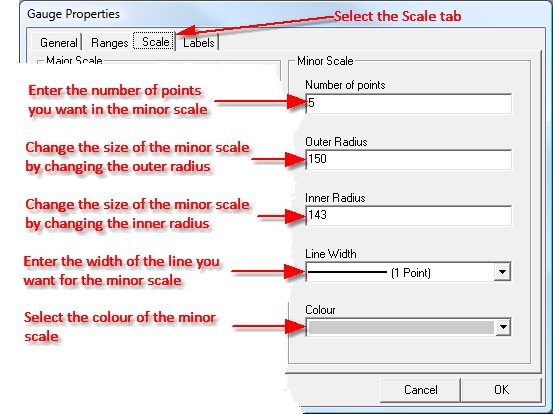Focus the Outer Radius input box

408,159
